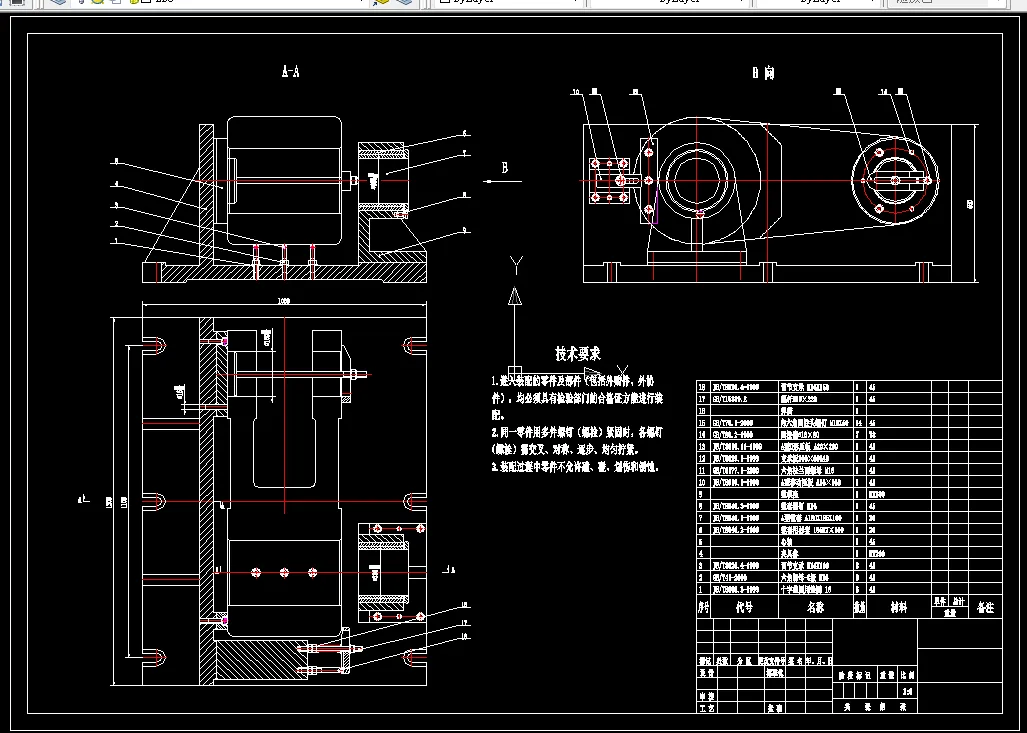This screenshot has height=733, width=1027.
Task: Click the "Y" axis label of UCS icon
Action: [516, 265]
